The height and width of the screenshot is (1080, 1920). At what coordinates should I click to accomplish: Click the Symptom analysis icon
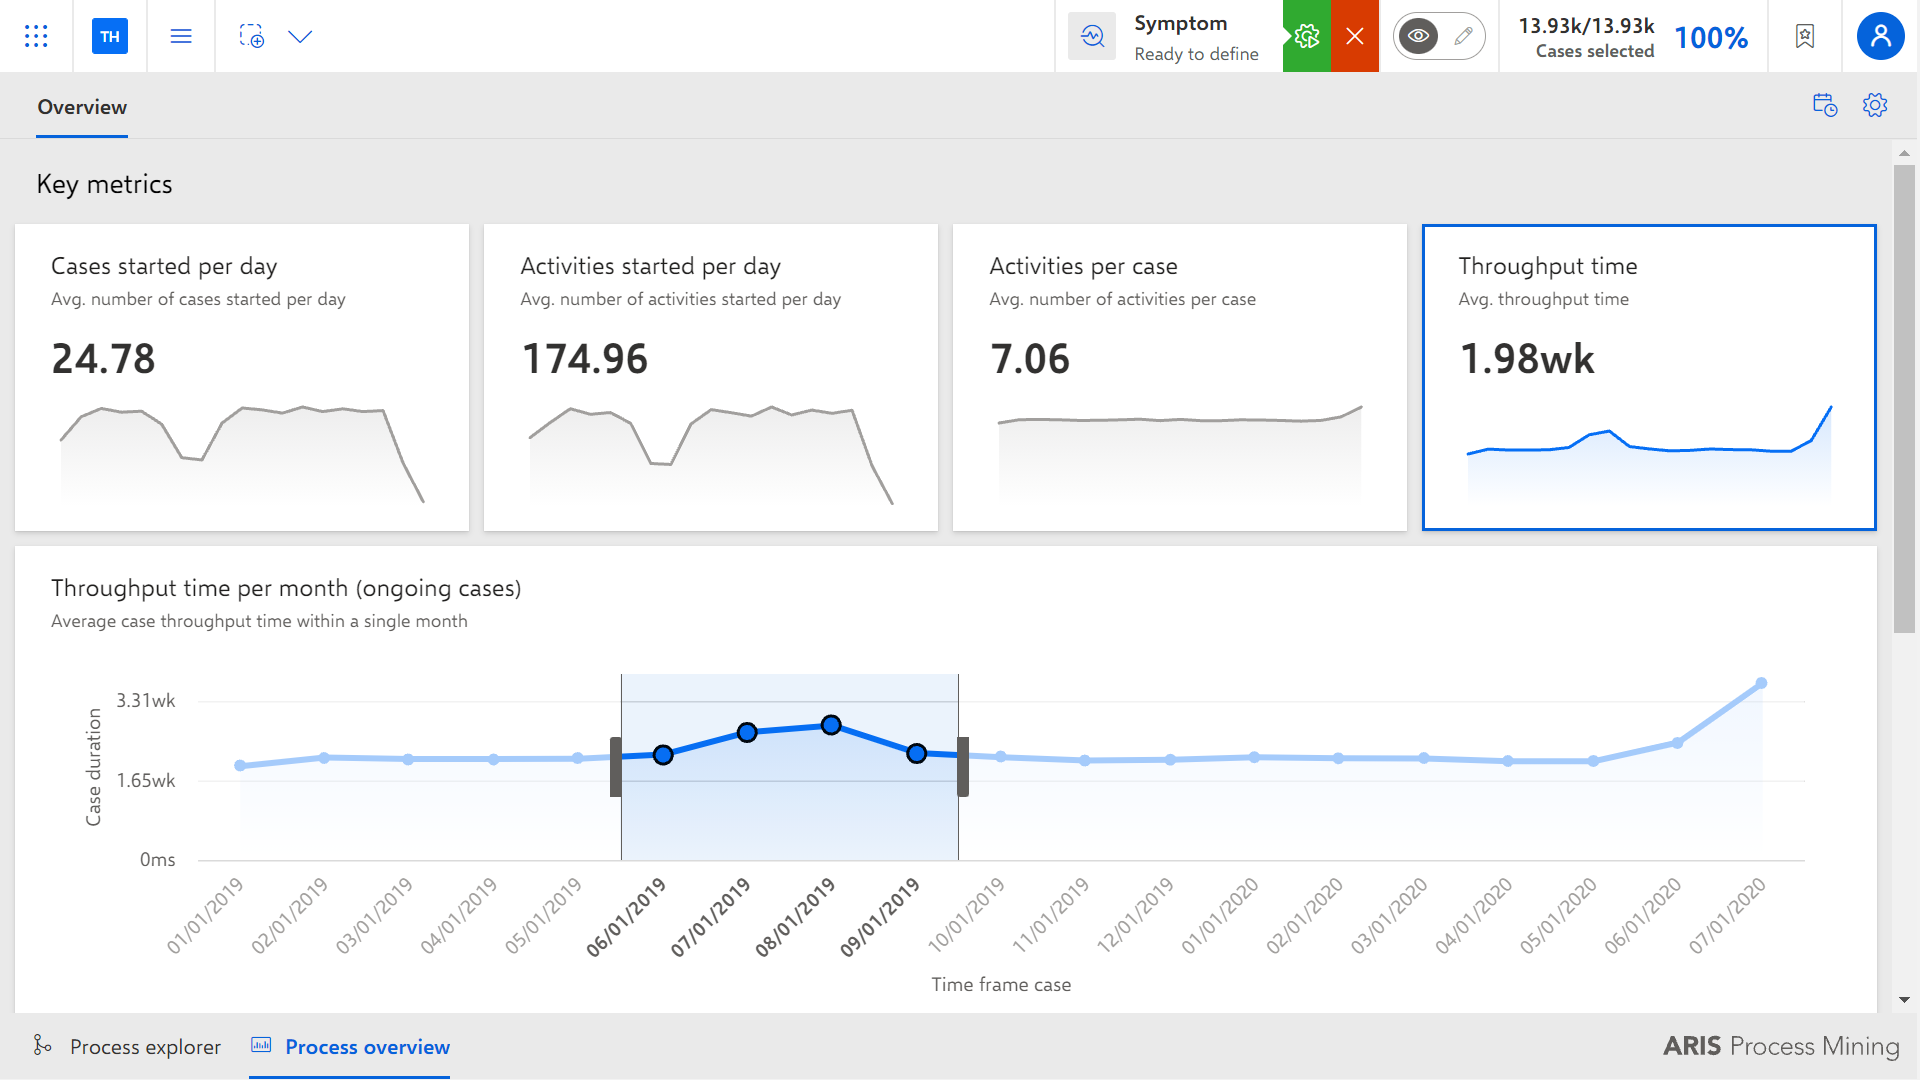[1092, 36]
